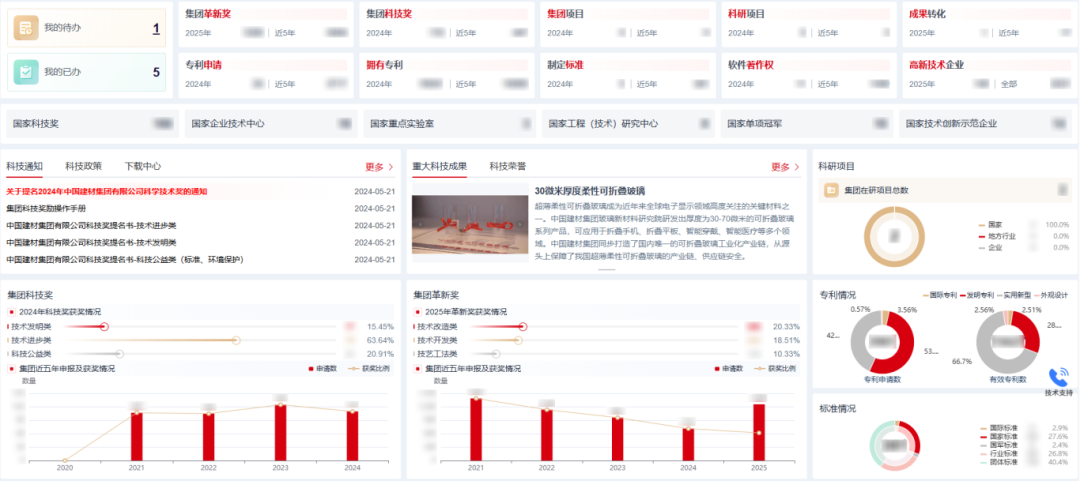Open the 科技荣誉 tab

(x=507, y=166)
